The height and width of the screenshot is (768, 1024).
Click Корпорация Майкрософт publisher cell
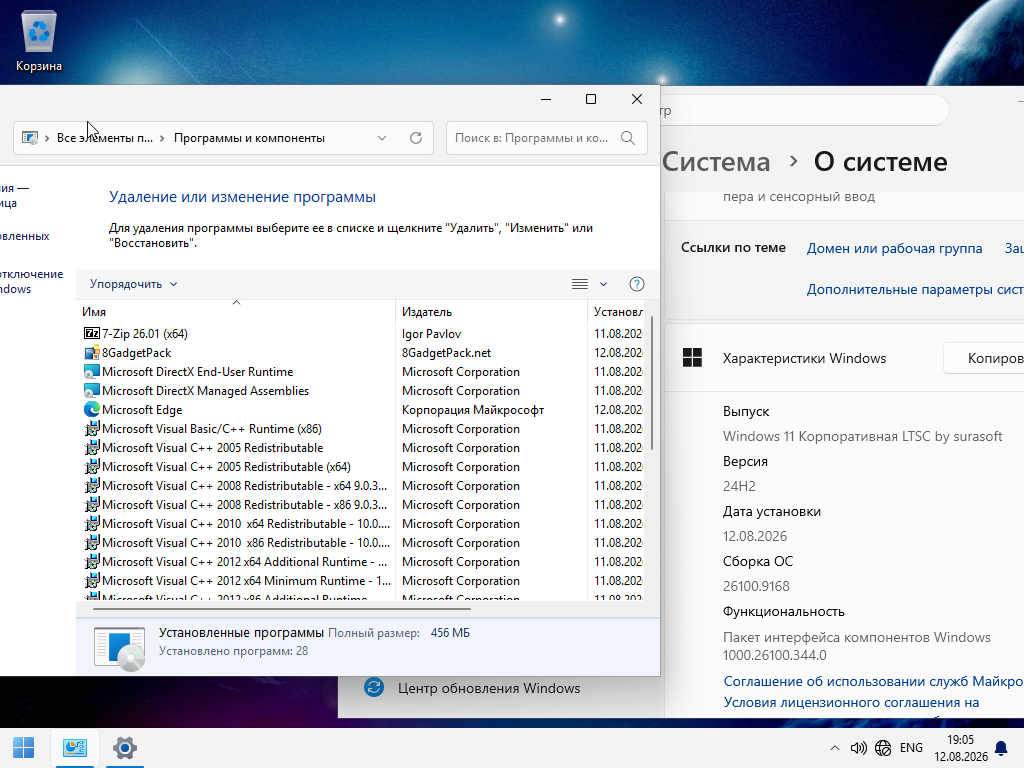click(x=473, y=409)
